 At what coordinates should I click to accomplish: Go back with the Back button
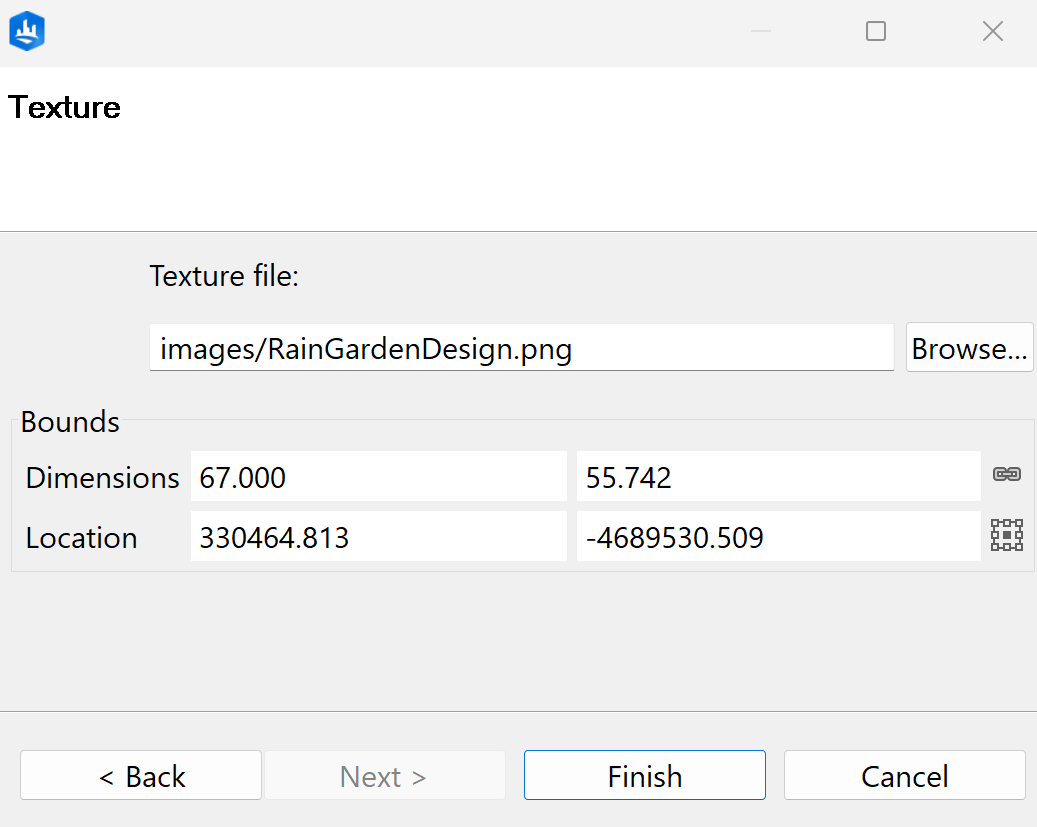[x=141, y=776]
